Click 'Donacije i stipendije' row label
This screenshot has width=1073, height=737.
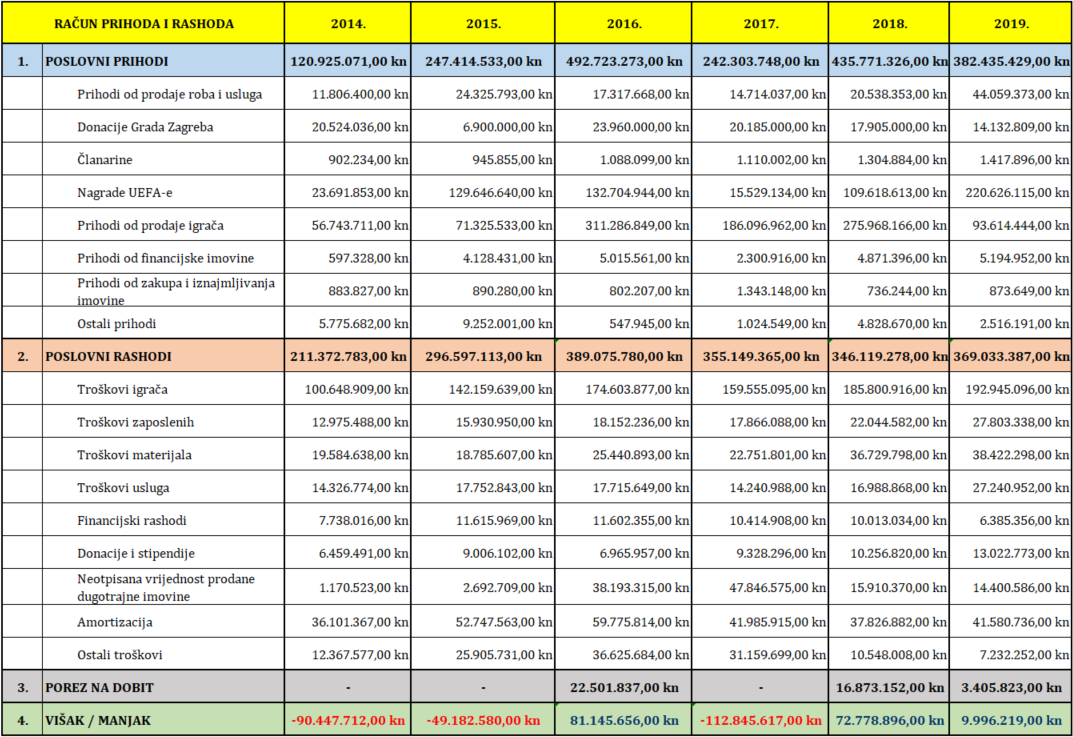136,554
